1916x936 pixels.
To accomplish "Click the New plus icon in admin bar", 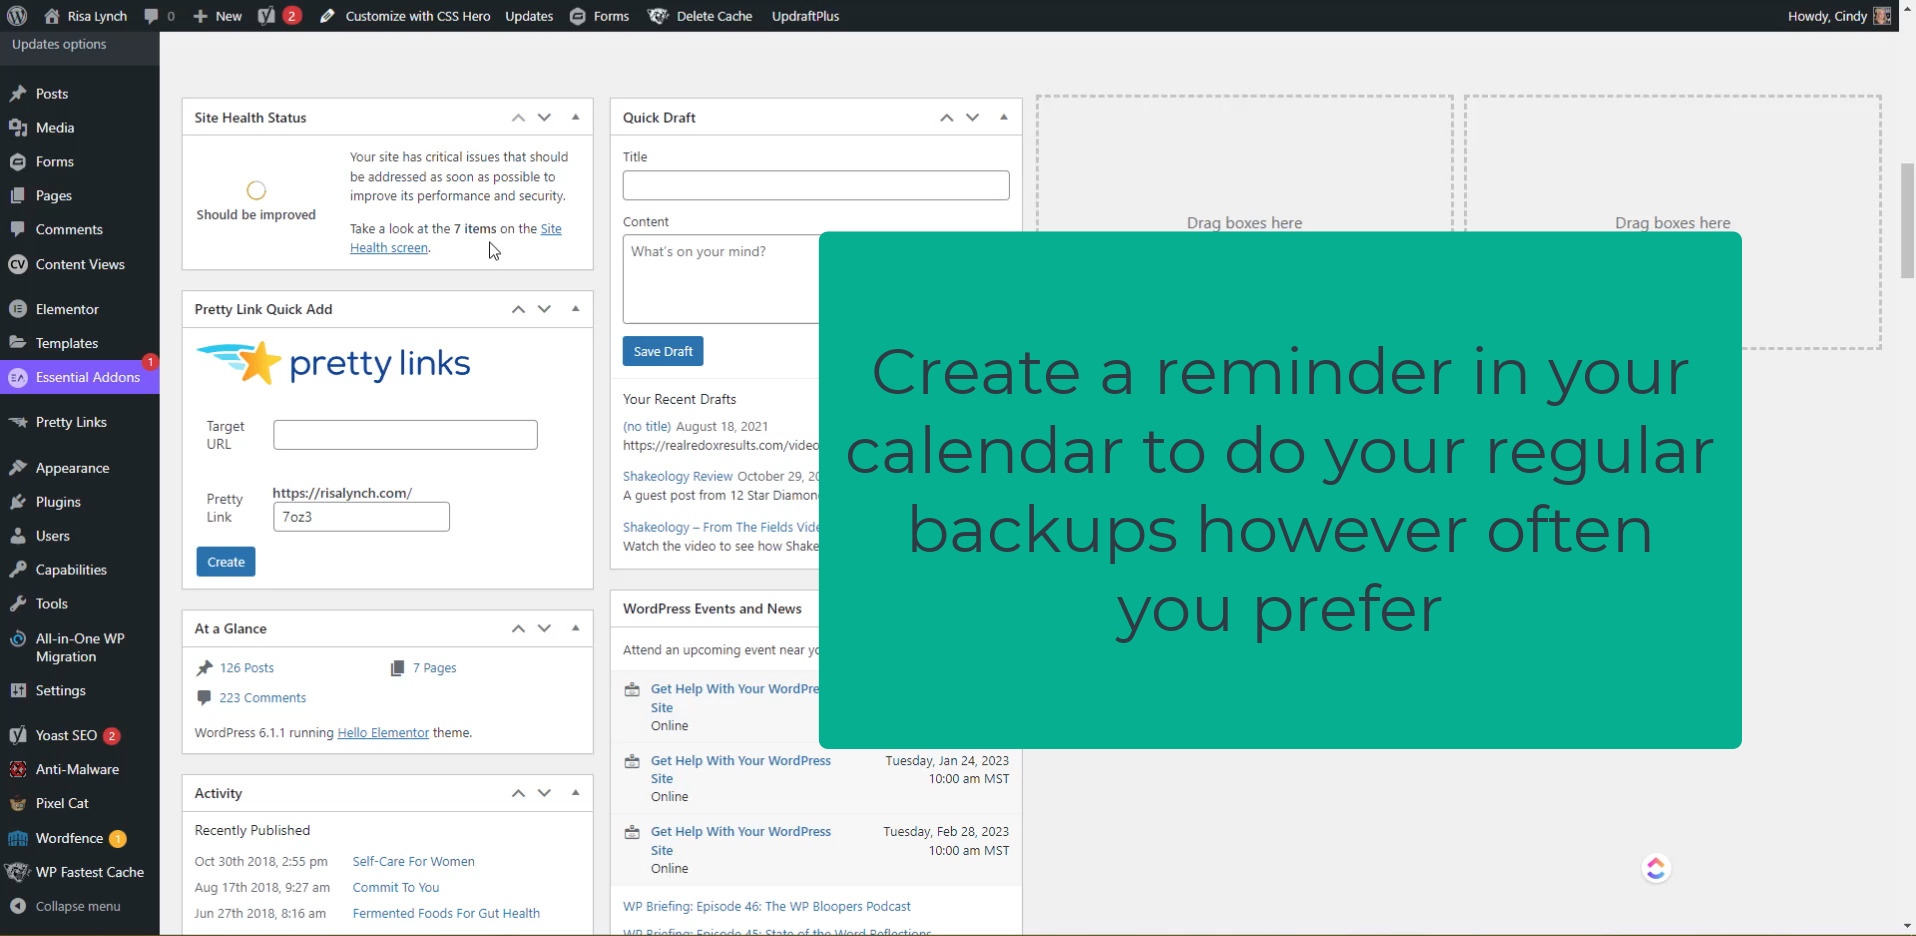I will [200, 16].
